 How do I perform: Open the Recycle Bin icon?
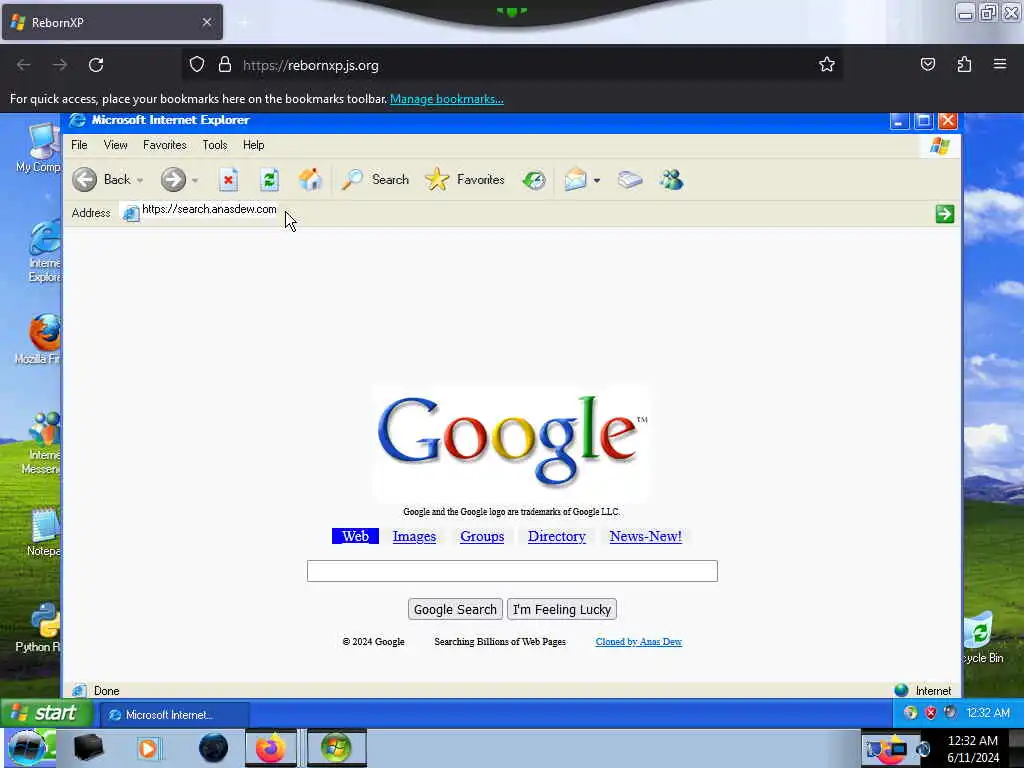982,638
